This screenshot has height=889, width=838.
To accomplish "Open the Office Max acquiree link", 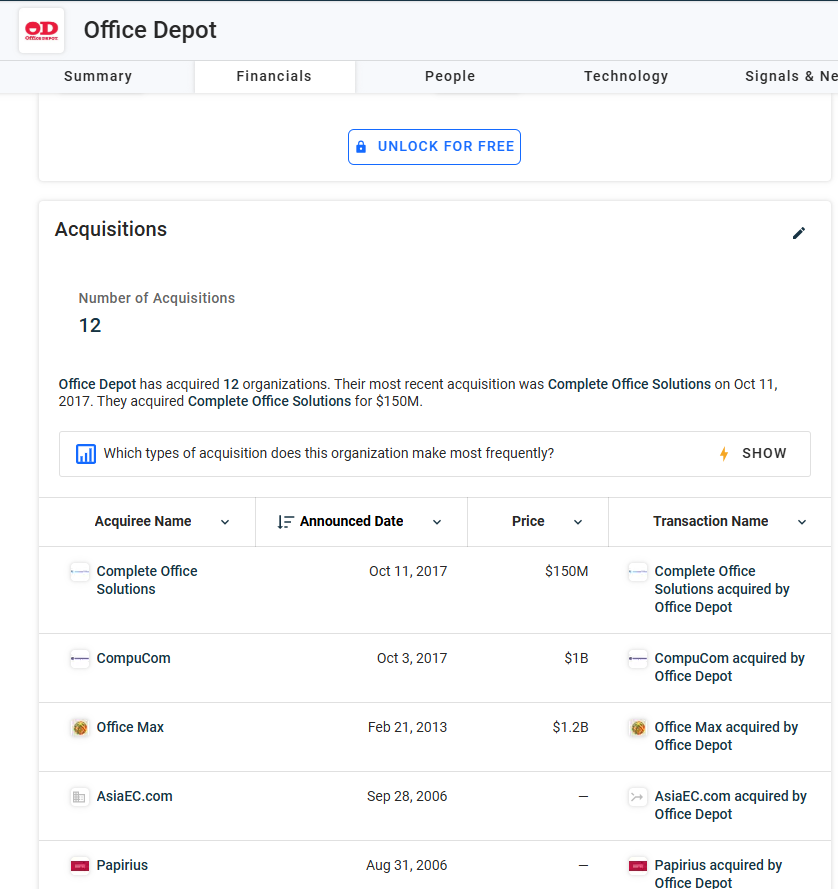I will pyautogui.click(x=130, y=727).
